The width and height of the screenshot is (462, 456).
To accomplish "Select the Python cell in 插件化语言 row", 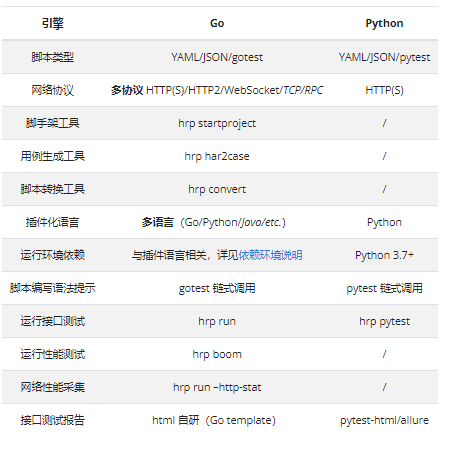I will click(384, 222).
